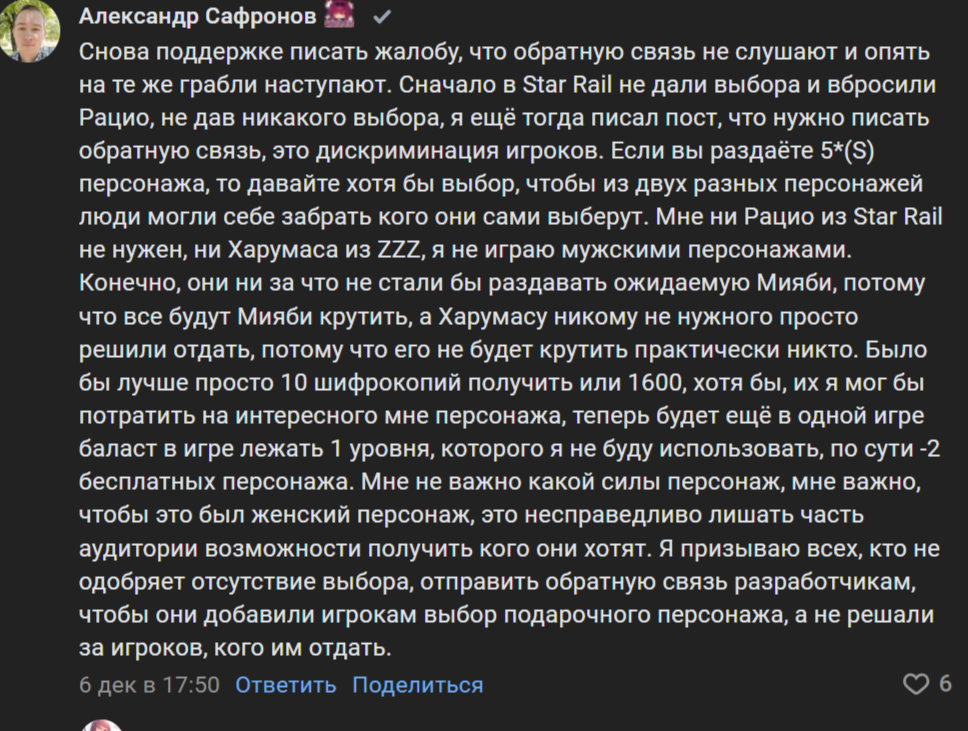The height and width of the screenshot is (731, 968).
Task: Open the partially visible avatar of the next commenter
Action: [x=101, y=725]
